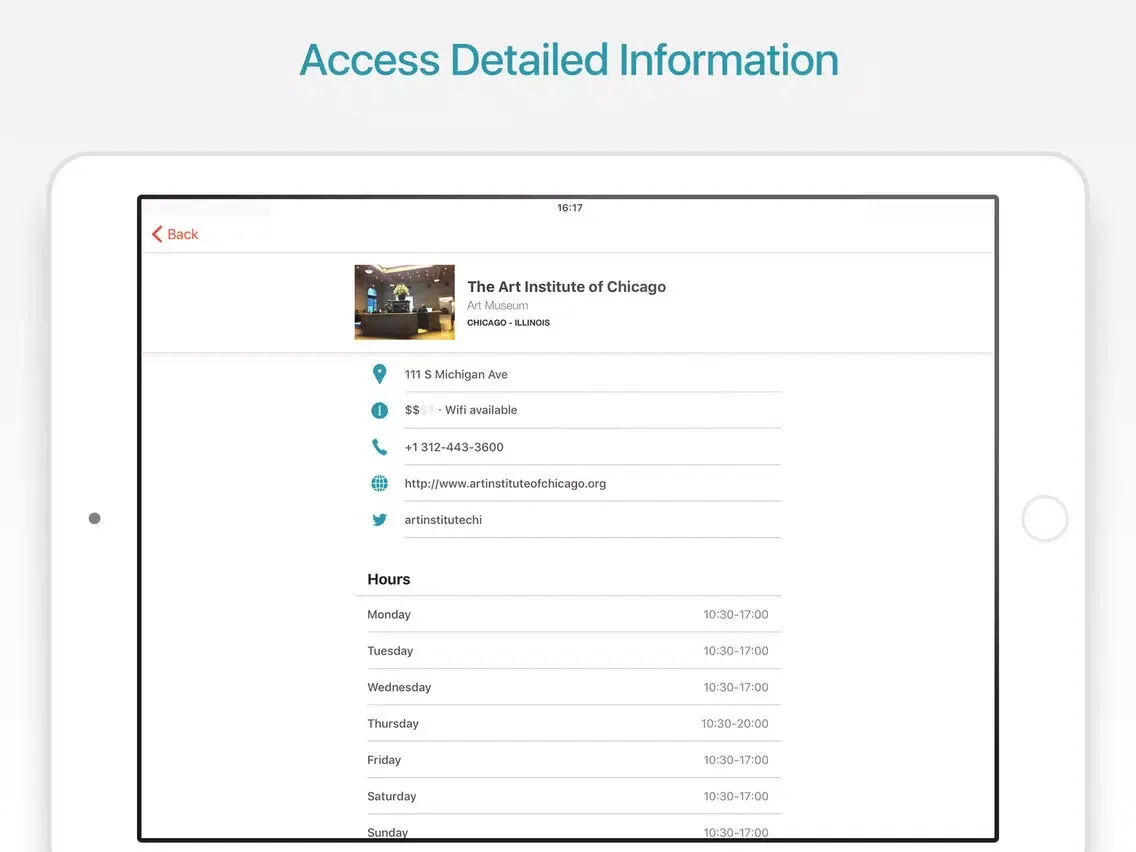The width and height of the screenshot is (1136, 852).
Task: Call +1 312-443-3600
Action: (x=454, y=447)
